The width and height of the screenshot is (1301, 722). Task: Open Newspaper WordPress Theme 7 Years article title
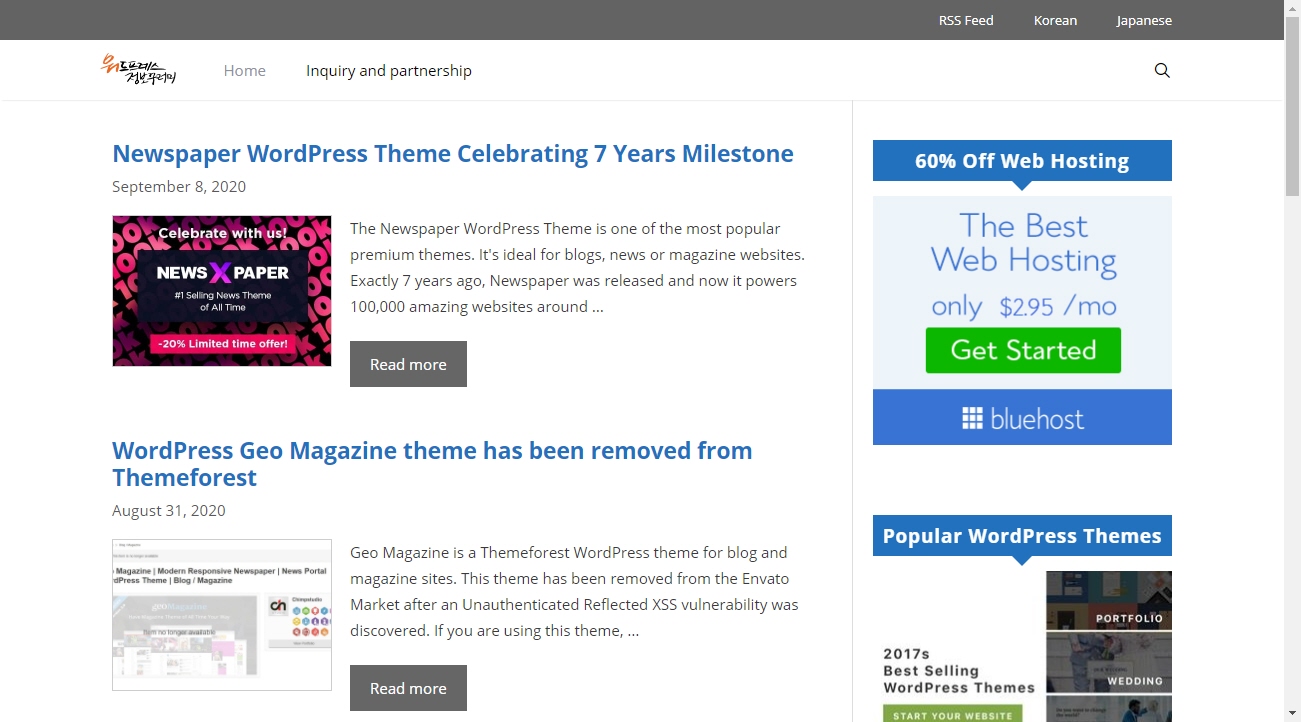[453, 154]
